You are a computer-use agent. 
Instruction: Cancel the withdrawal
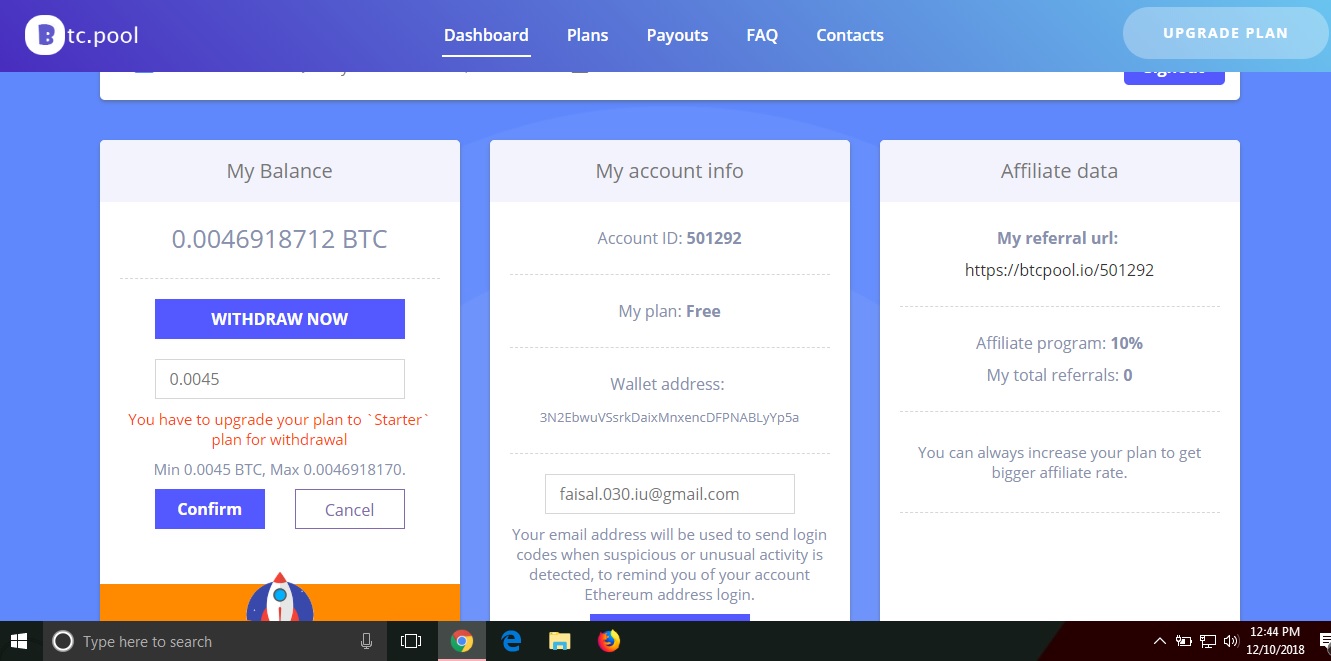click(350, 509)
